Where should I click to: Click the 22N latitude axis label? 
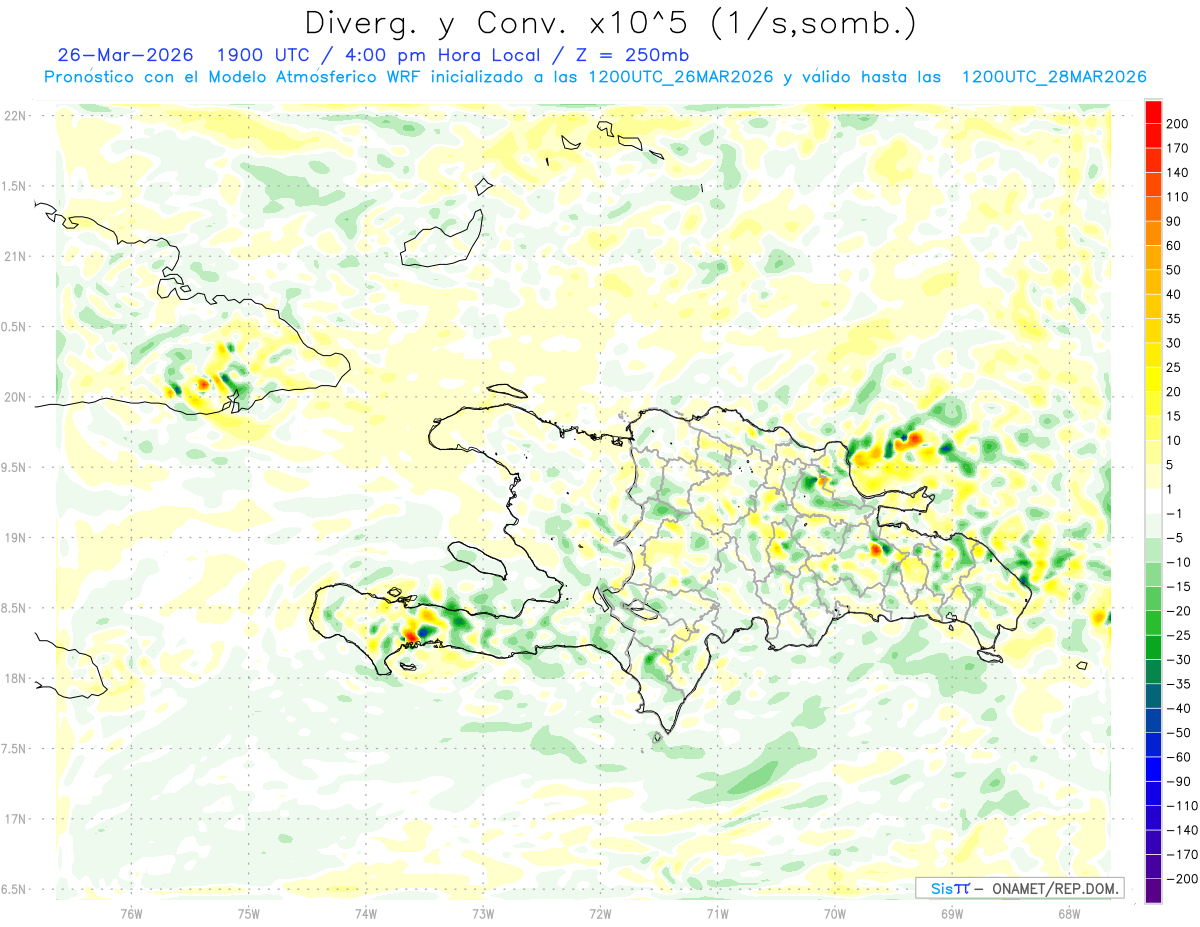click(x=14, y=116)
